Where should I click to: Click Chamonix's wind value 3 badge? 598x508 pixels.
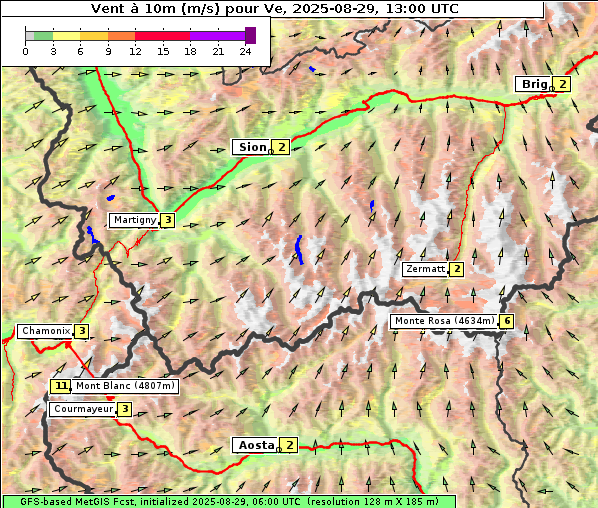[x=82, y=331]
